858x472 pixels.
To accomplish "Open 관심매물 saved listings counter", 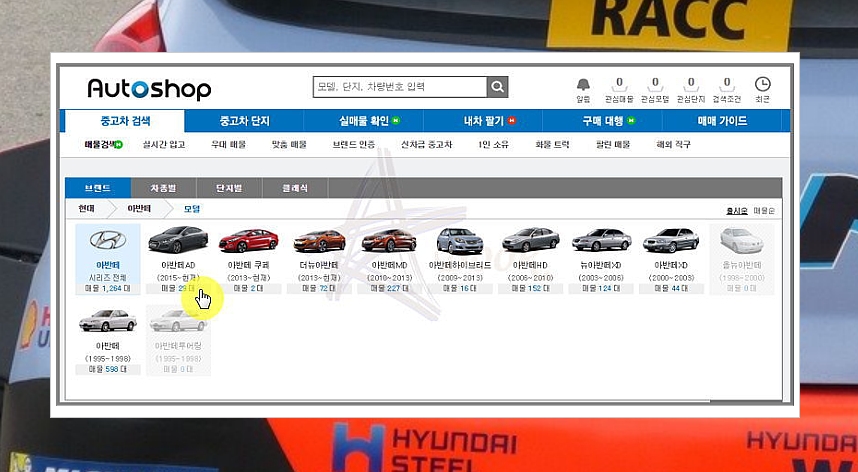I will click(x=619, y=90).
